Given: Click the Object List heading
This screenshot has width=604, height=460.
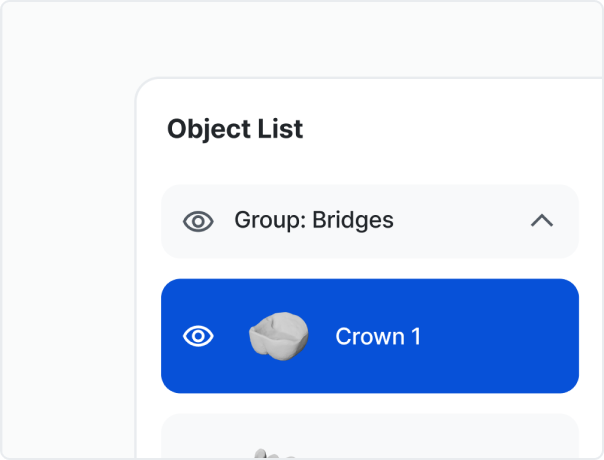Looking at the screenshot, I should coord(235,129).
